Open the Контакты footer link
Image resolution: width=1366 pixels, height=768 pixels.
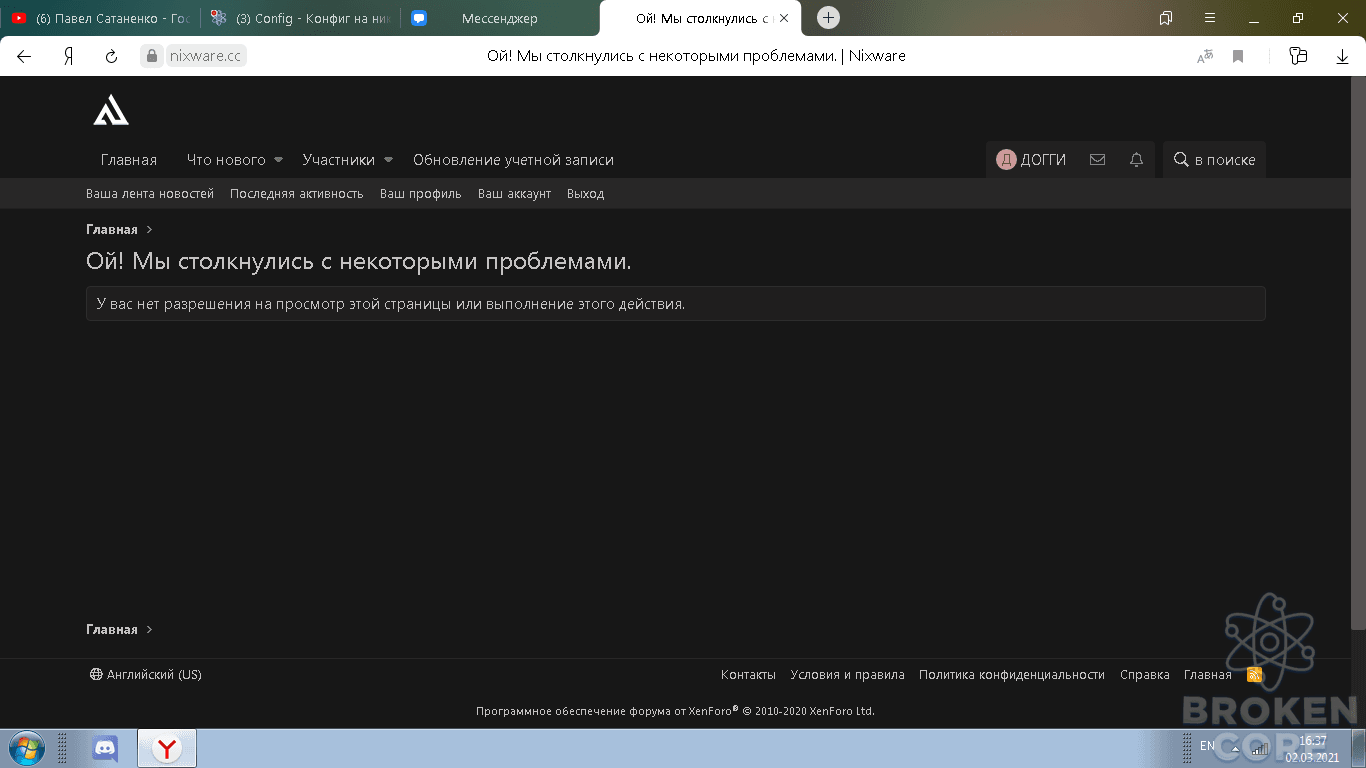pyautogui.click(x=748, y=675)
